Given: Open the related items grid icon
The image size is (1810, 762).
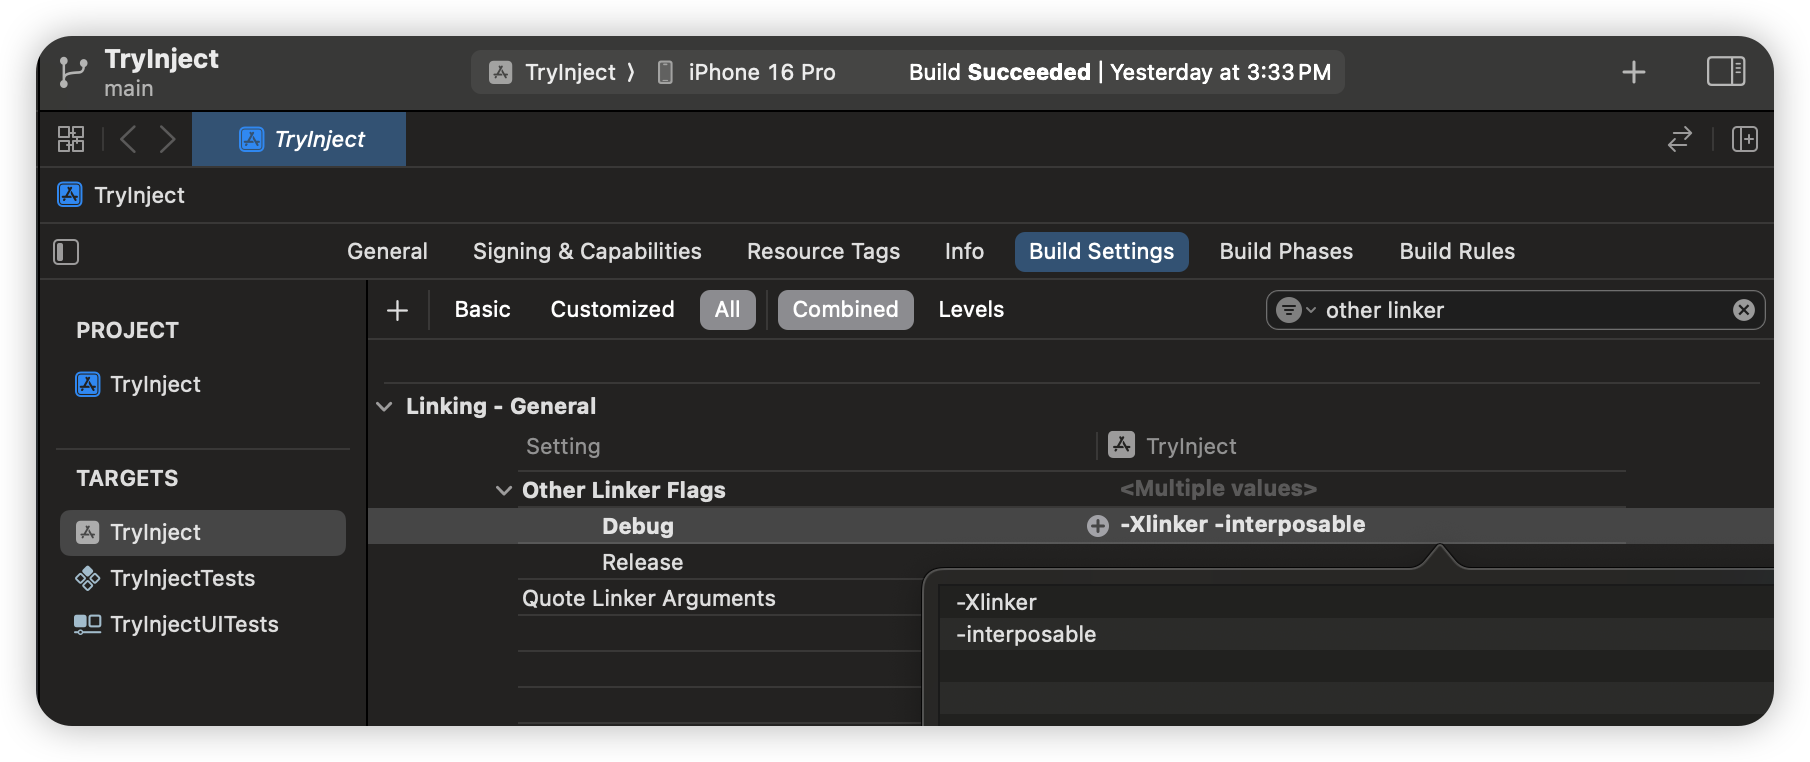Looking at the screenshot, I should (x=71, y=139).
